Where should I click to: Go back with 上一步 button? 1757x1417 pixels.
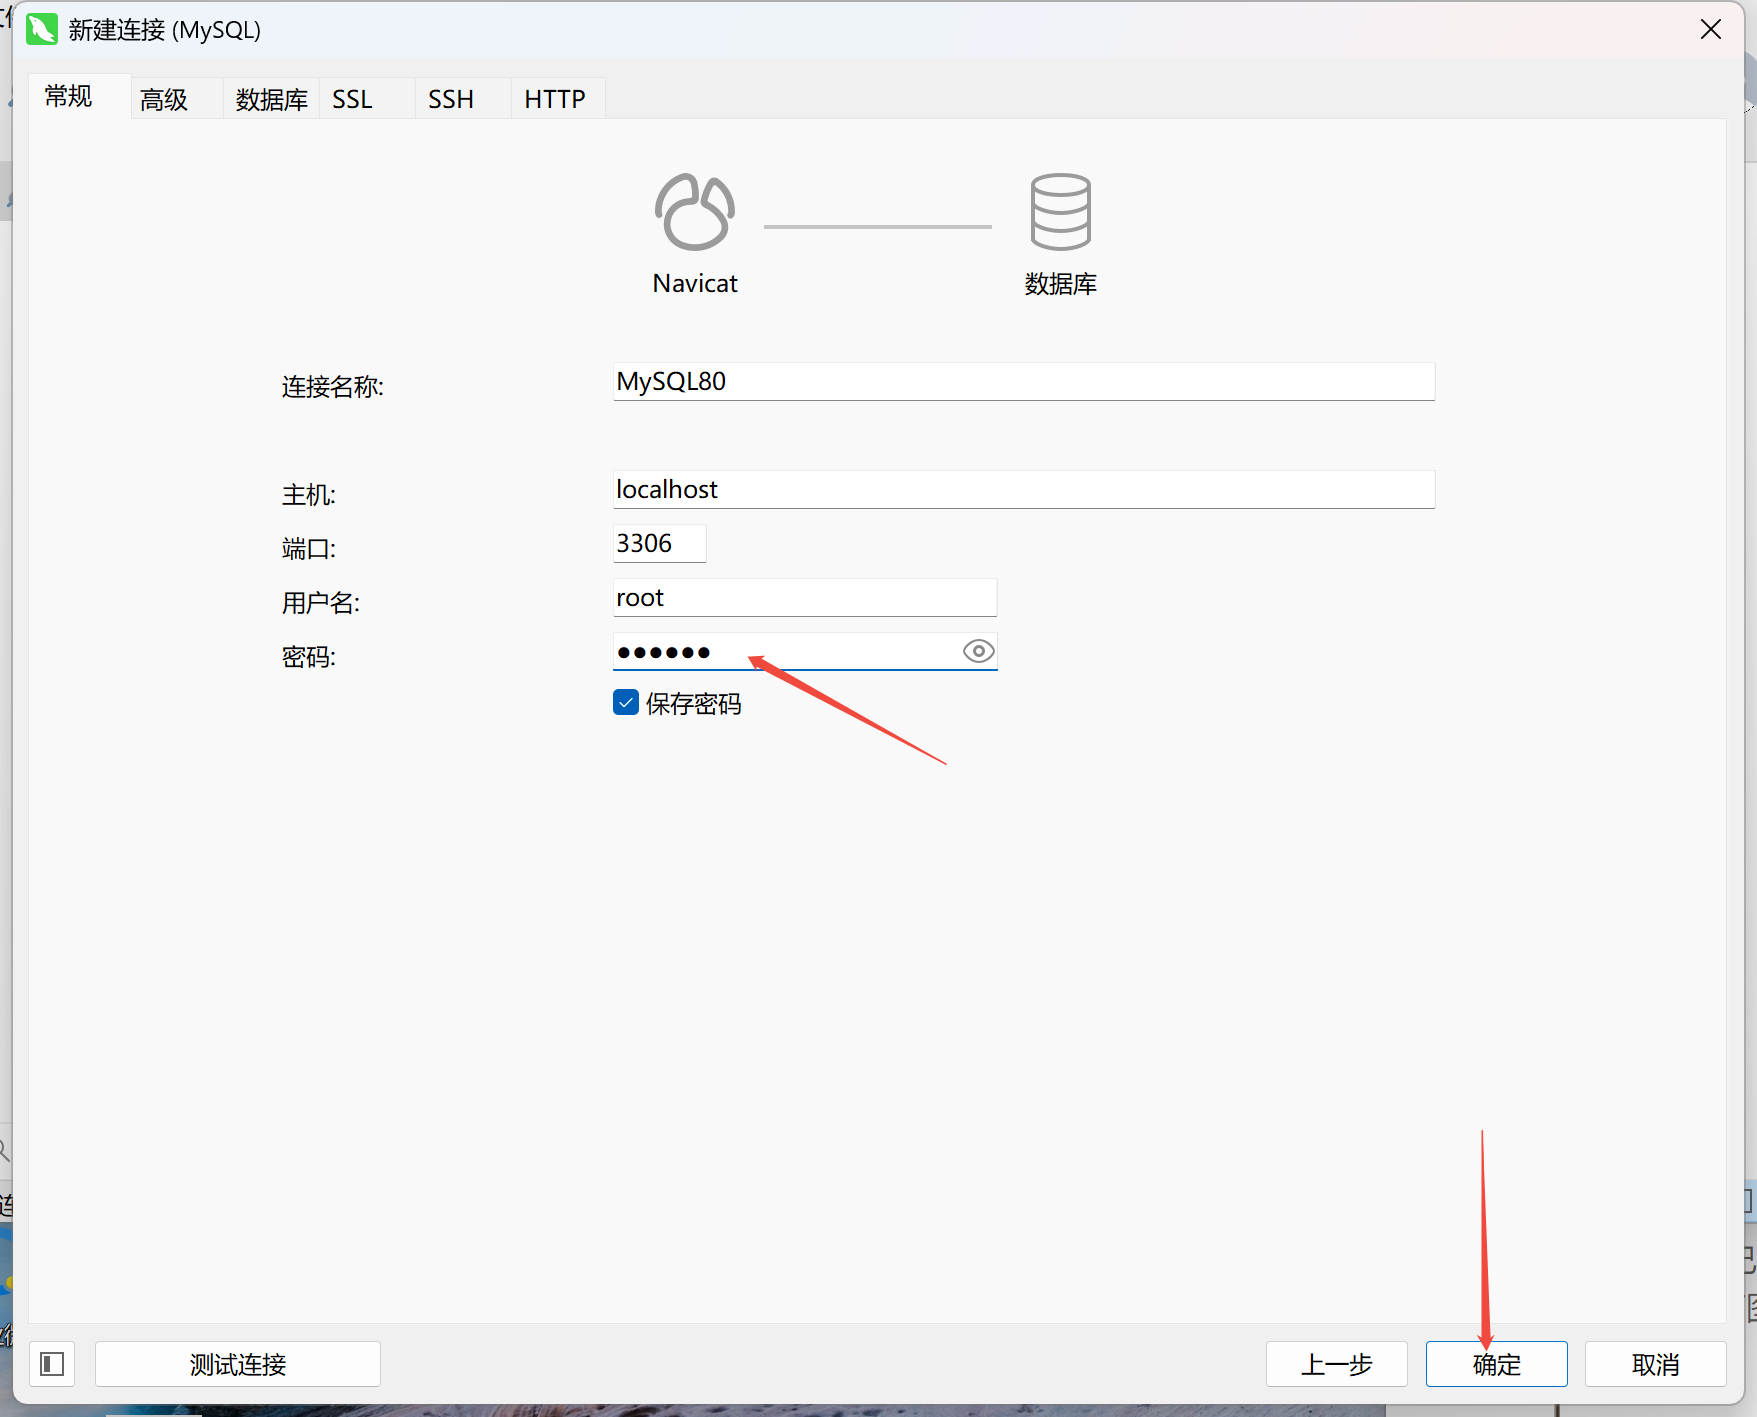1337,1364
